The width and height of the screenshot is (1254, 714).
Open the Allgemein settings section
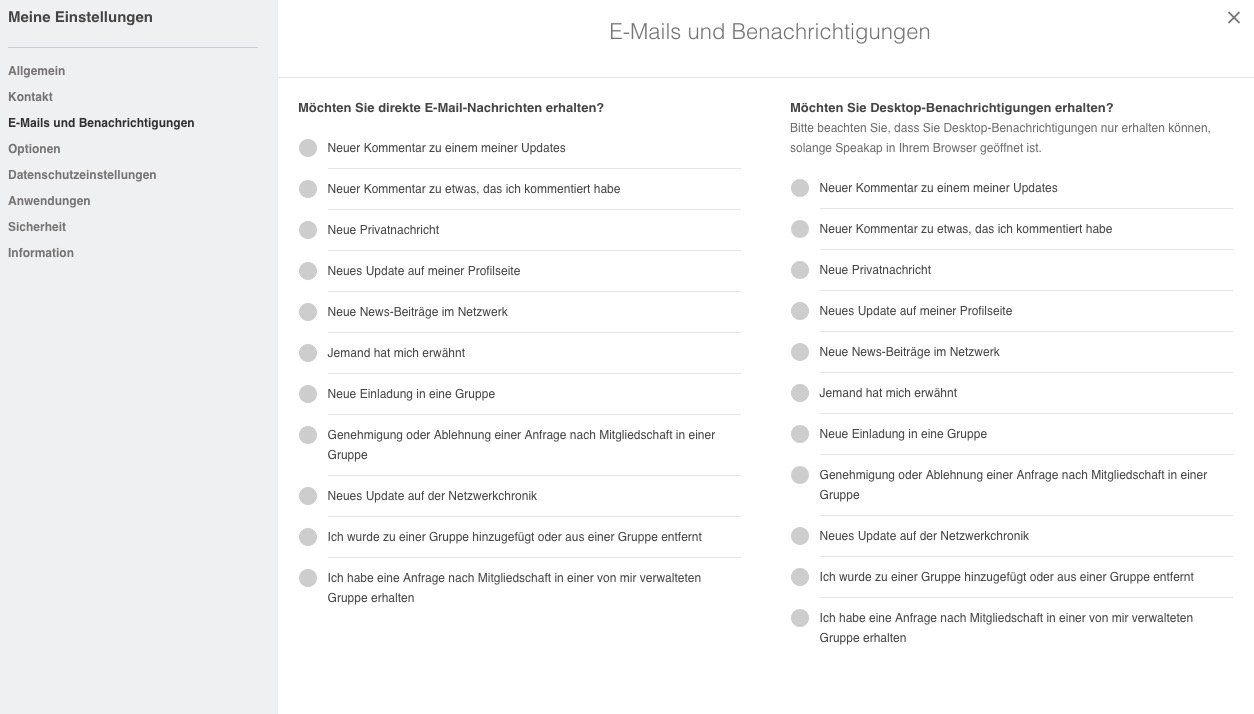click(x=37, y=71)
